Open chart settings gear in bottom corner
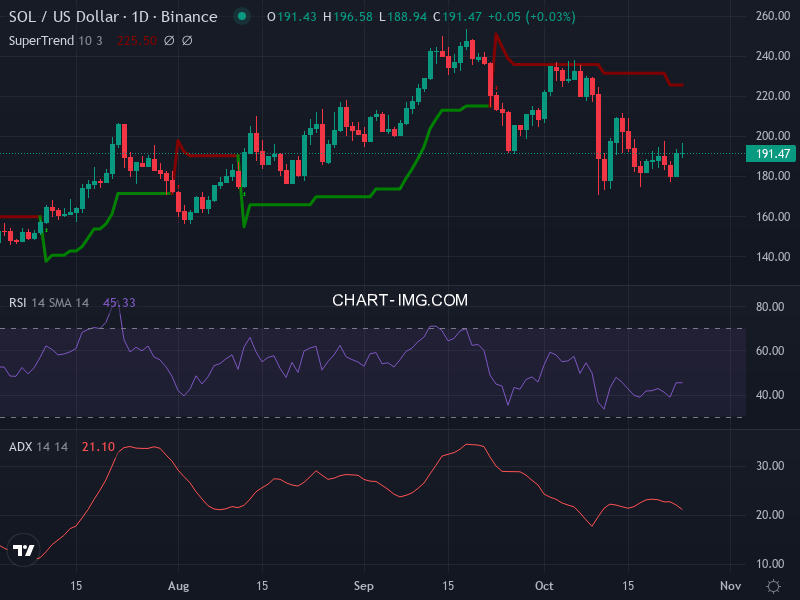Screen dimensions: 800x600 tap(773, 585)
